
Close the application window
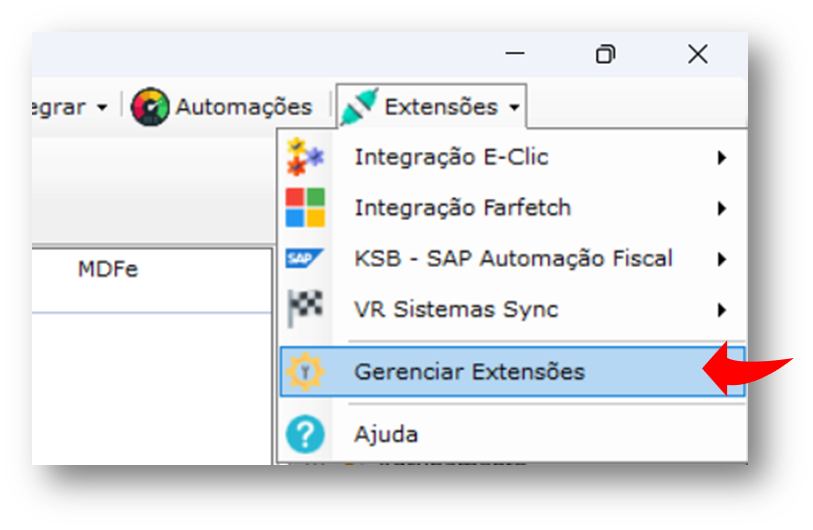[698, 54]
